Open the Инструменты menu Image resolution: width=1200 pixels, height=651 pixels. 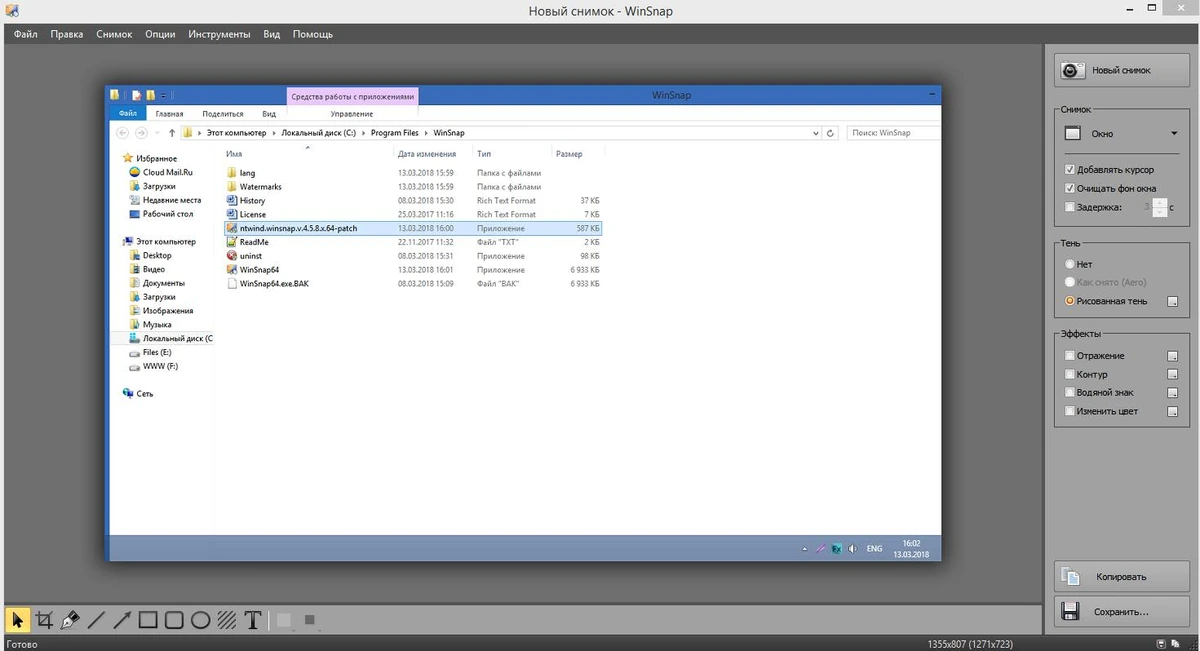coord(219,34)
